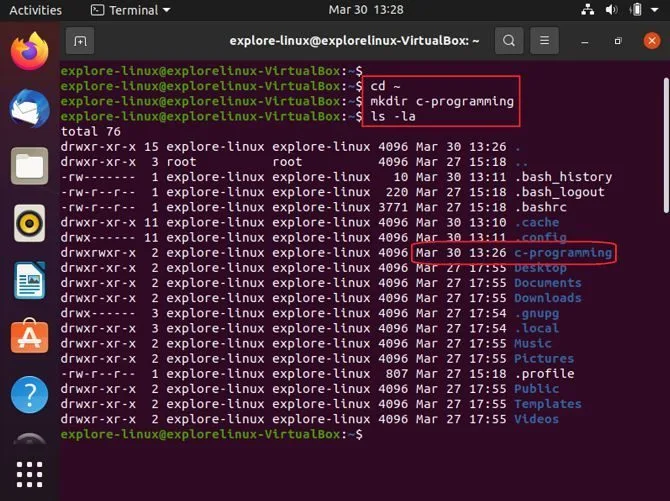Screen dimensions: 670x501
Task: Click the .bash_history file name
Action: click(x=563, y=177)
